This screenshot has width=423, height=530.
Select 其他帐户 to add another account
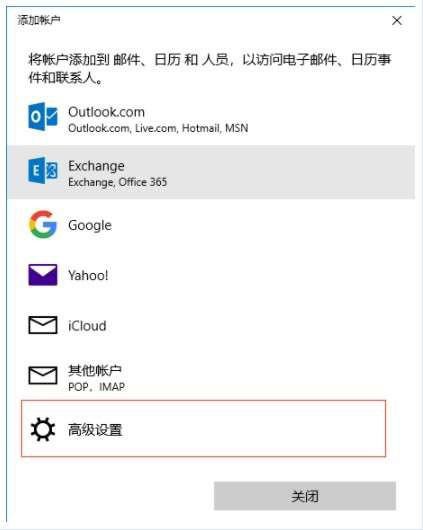pyautogui.click(x=211, y=376)
